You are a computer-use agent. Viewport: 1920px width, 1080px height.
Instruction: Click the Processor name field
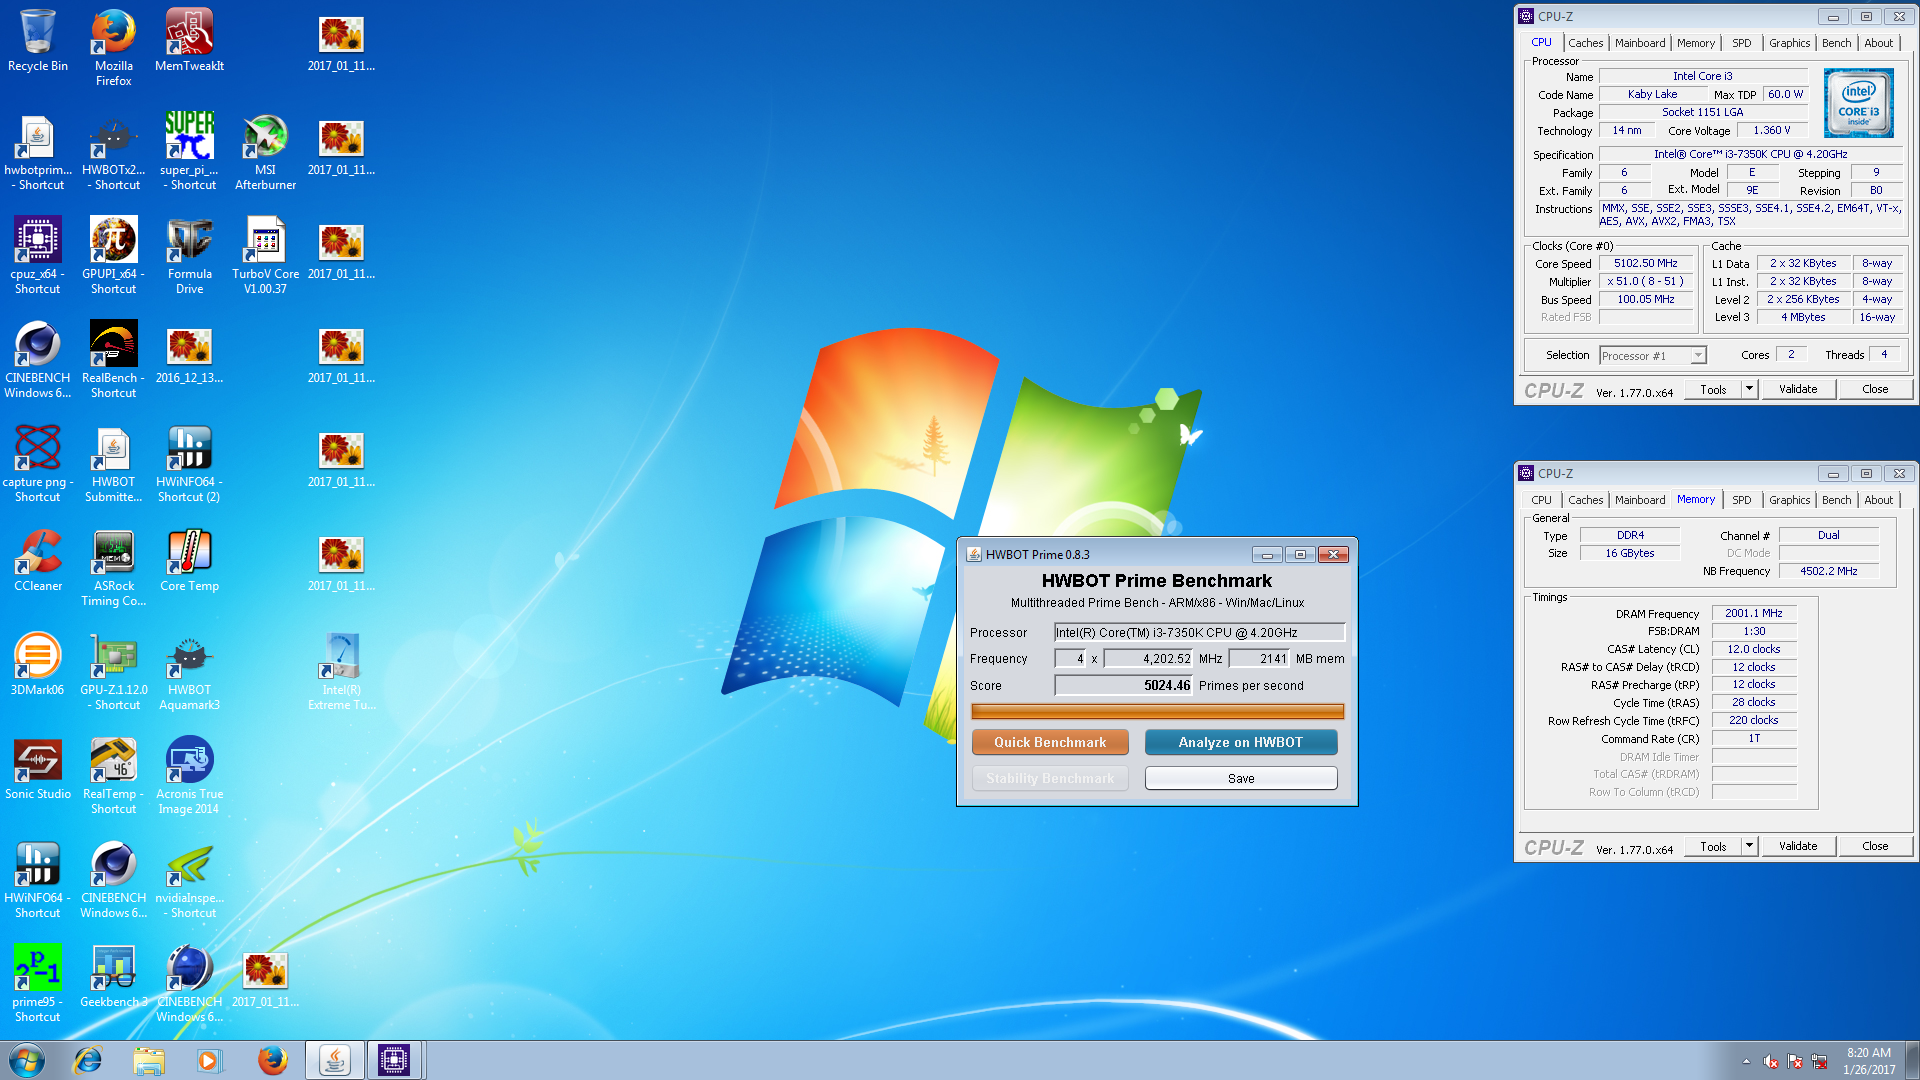coord(1199,632)
